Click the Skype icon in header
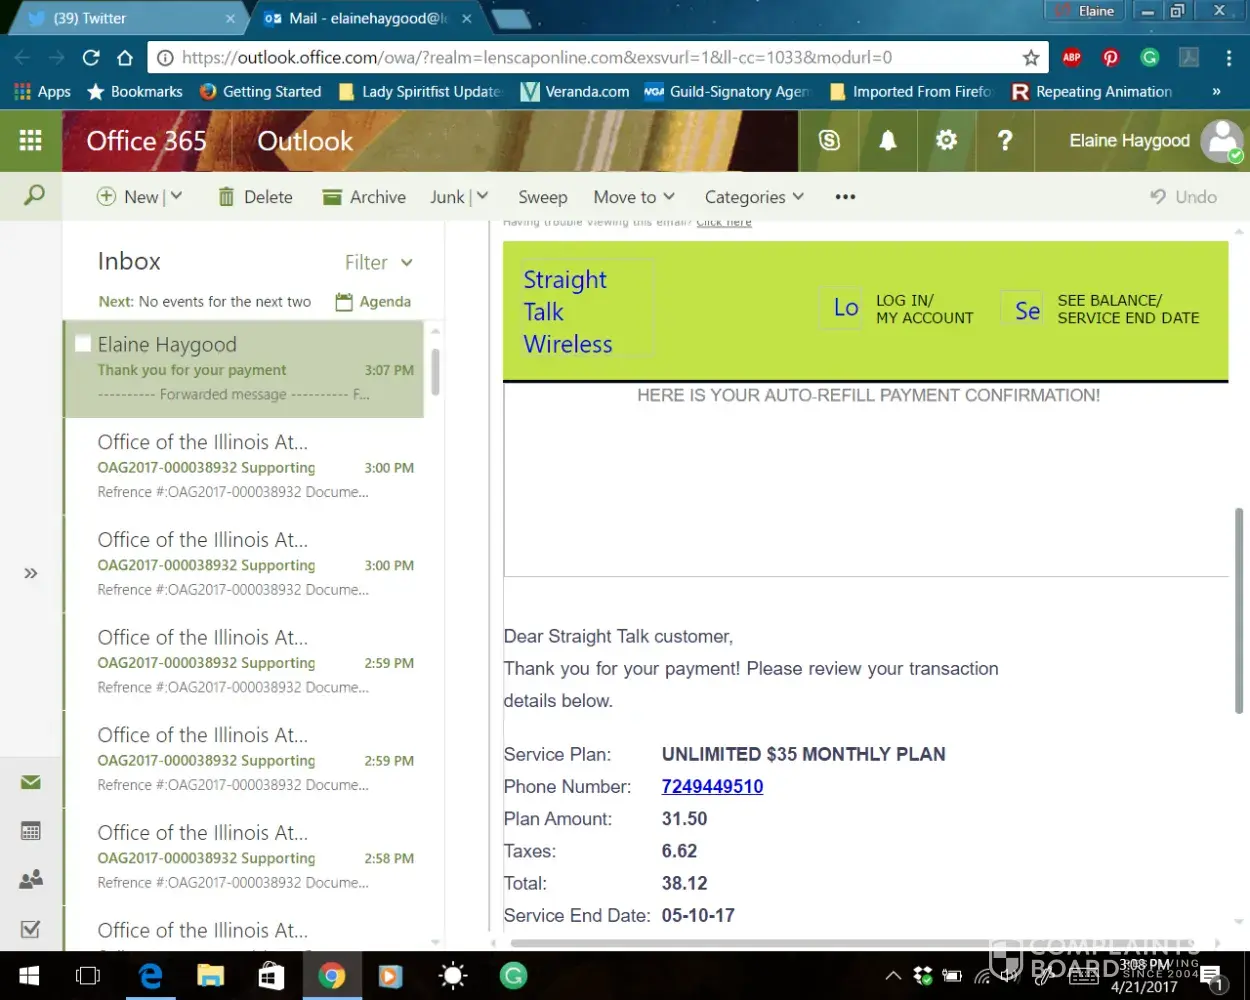The height and width of the screenshot is (1000, 1250). click(829, 141)
